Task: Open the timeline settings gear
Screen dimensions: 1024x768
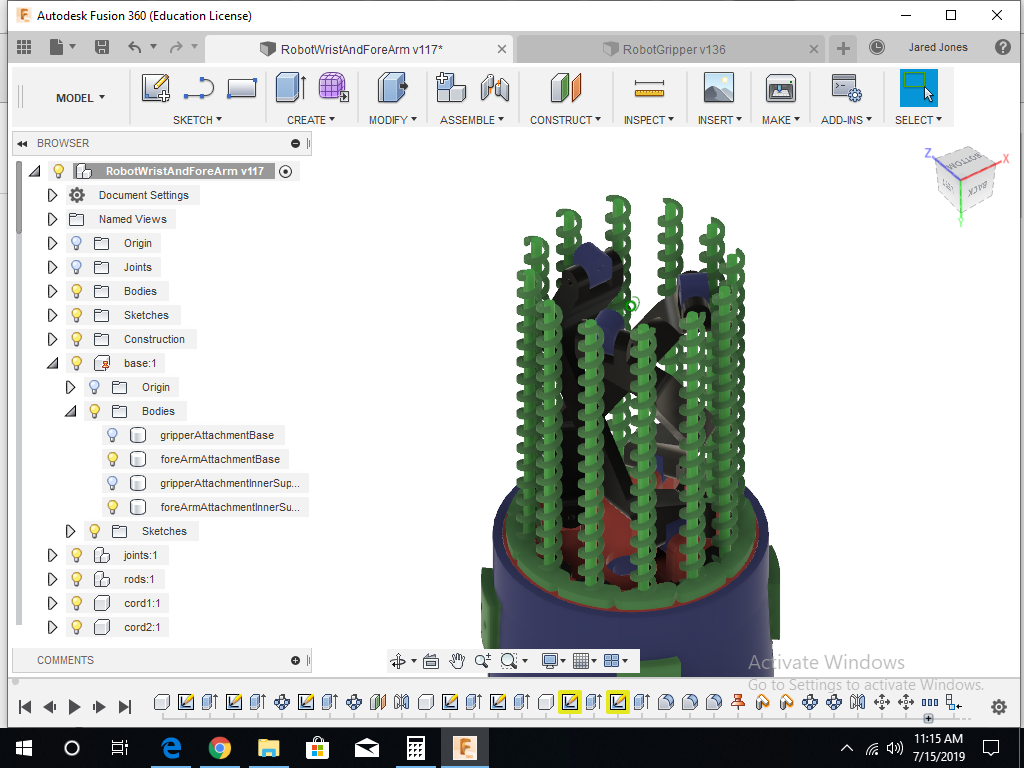Action: click(x=999, y=707)
